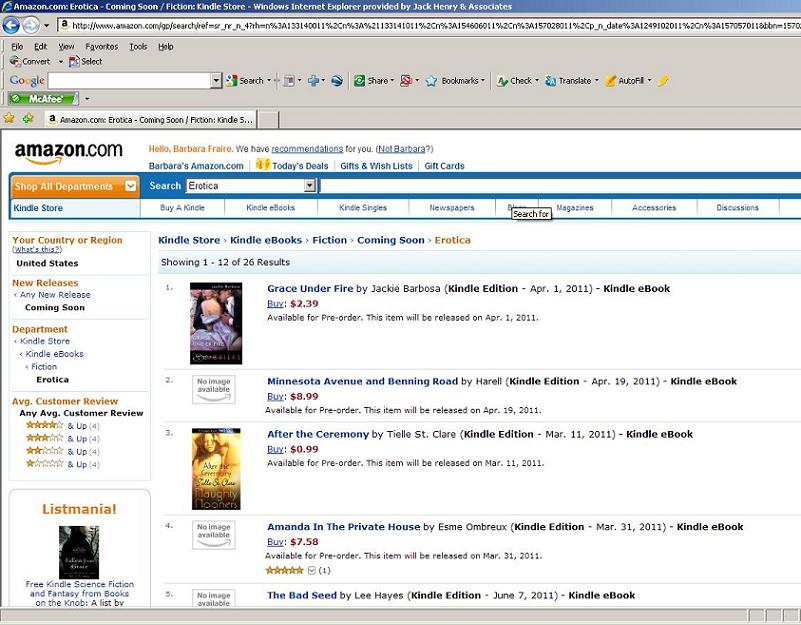801x625 pixels.
Task: Click inside the Google toolbar search box
Action: tap(130, 81)
